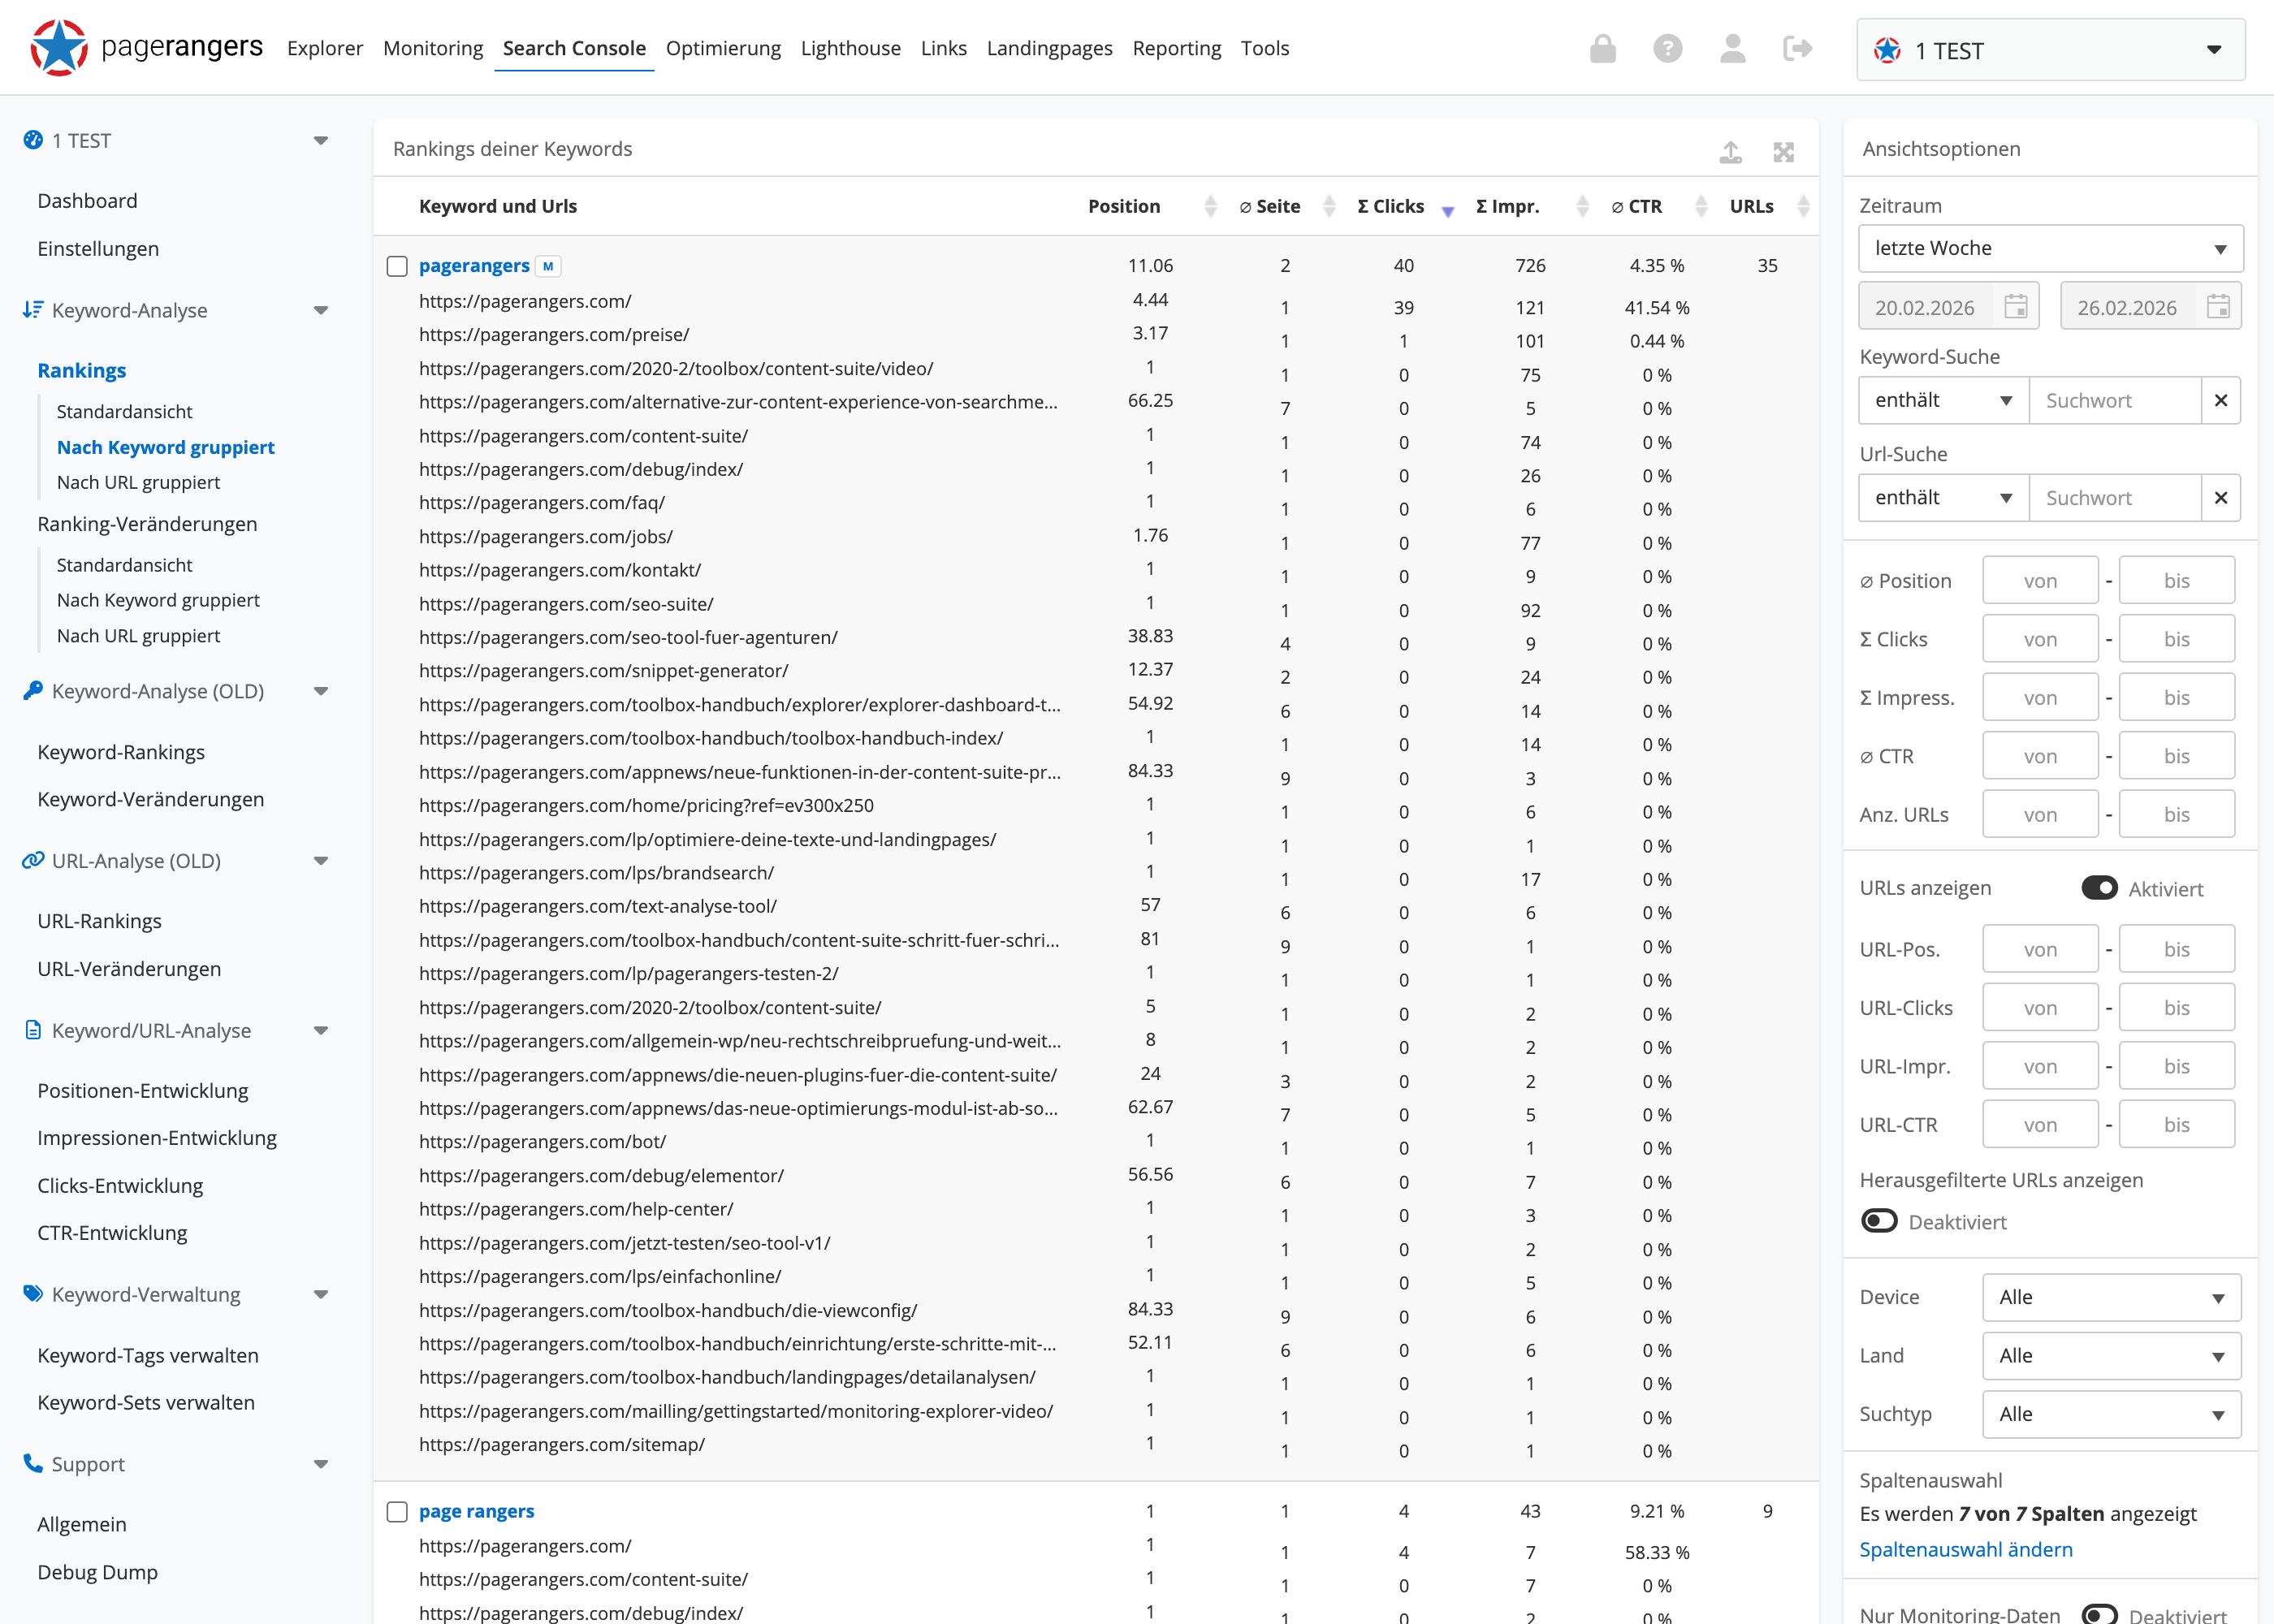Open the help question mark icon

(x=1667, y=48)
